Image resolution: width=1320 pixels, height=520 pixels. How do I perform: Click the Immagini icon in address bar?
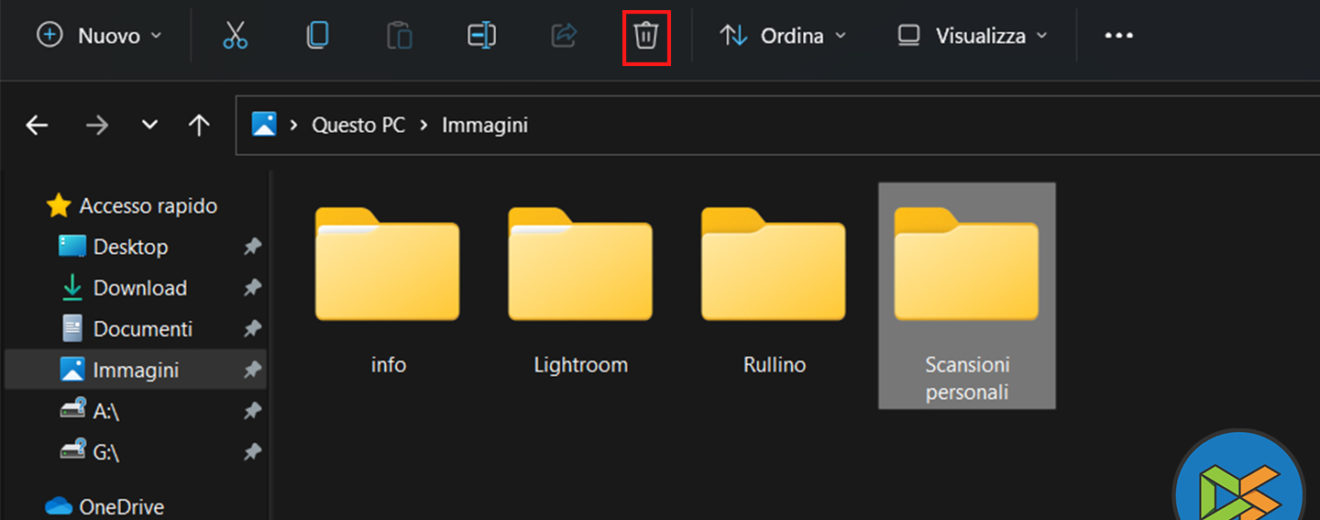tap(264, 125)
